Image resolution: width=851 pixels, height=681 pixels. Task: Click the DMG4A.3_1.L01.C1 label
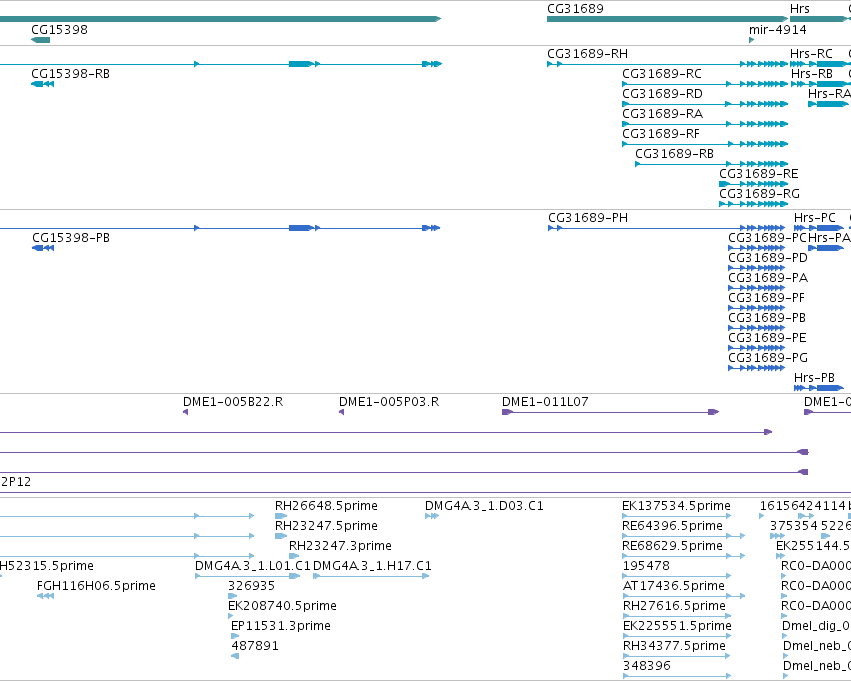coord(252,566)
